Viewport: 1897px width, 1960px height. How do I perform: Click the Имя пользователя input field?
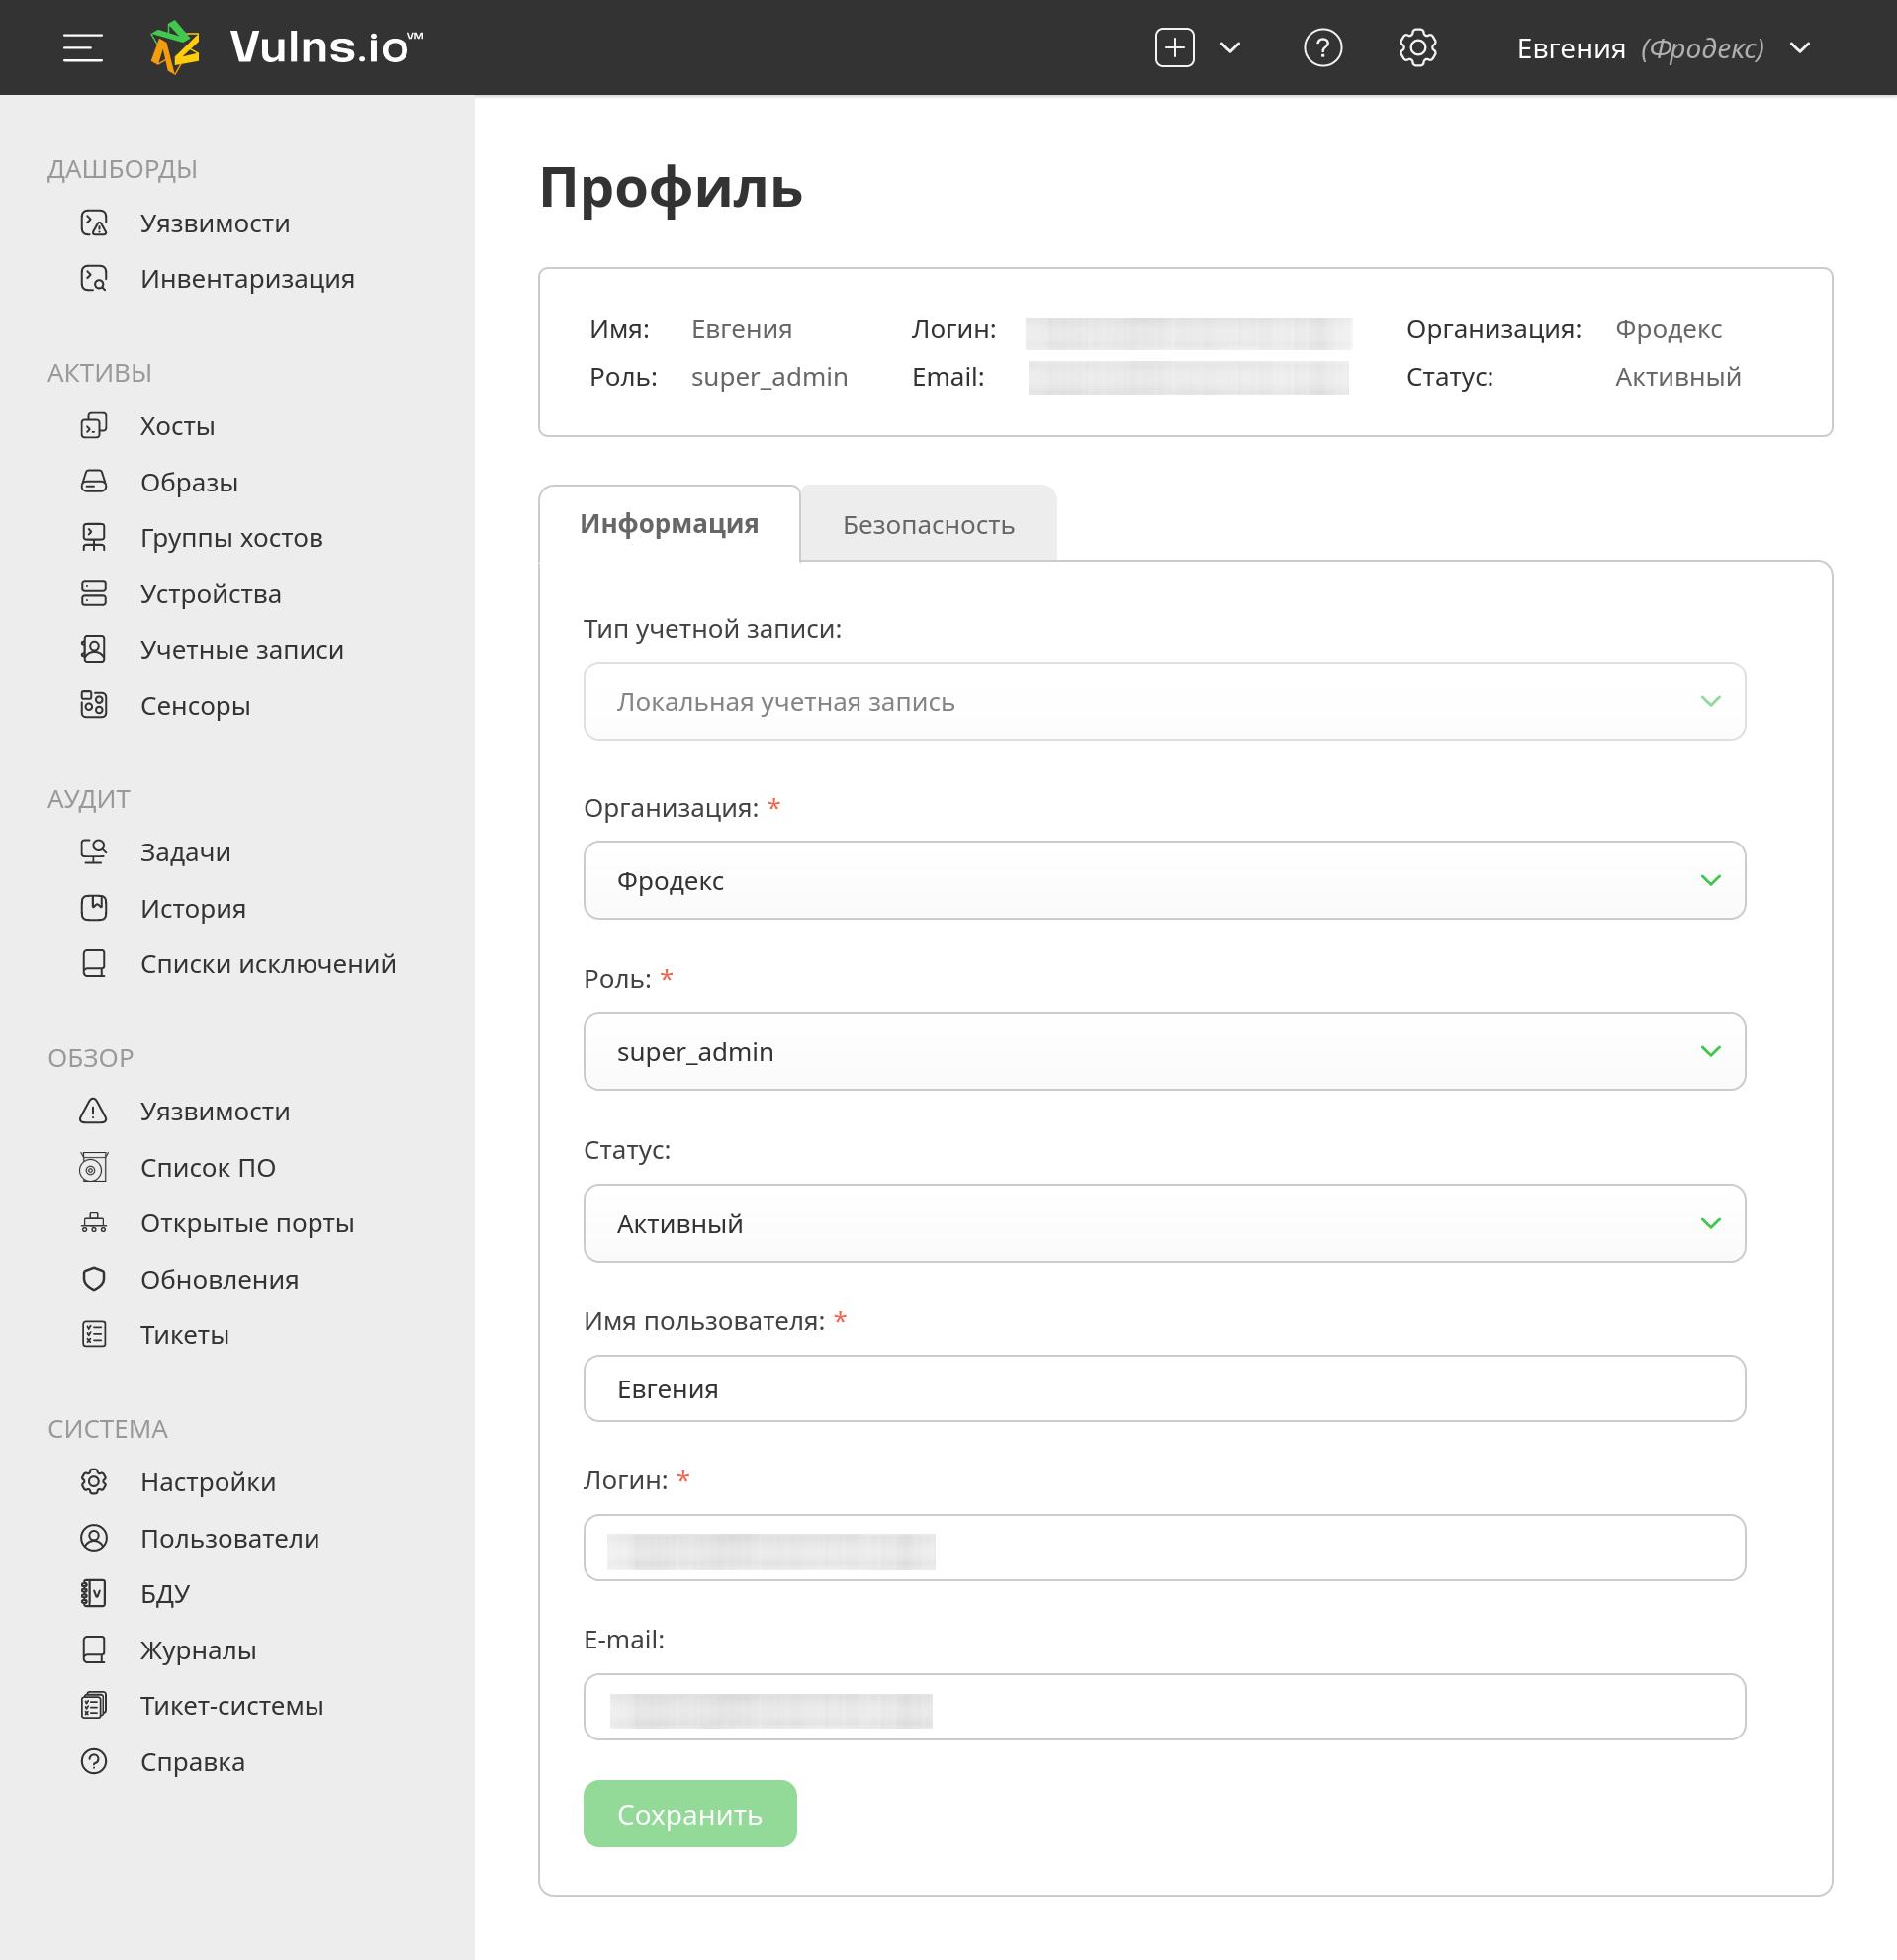(x=1164, y=1388)
